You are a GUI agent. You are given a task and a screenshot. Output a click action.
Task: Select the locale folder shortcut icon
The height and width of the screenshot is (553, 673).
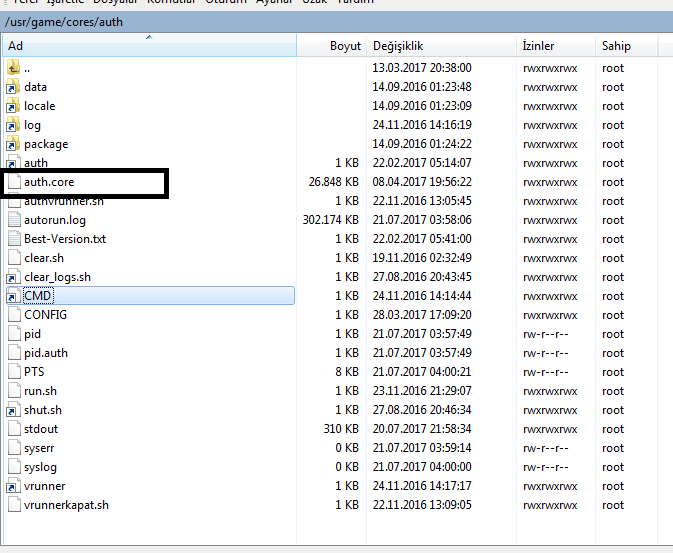[x=13, y=106]
